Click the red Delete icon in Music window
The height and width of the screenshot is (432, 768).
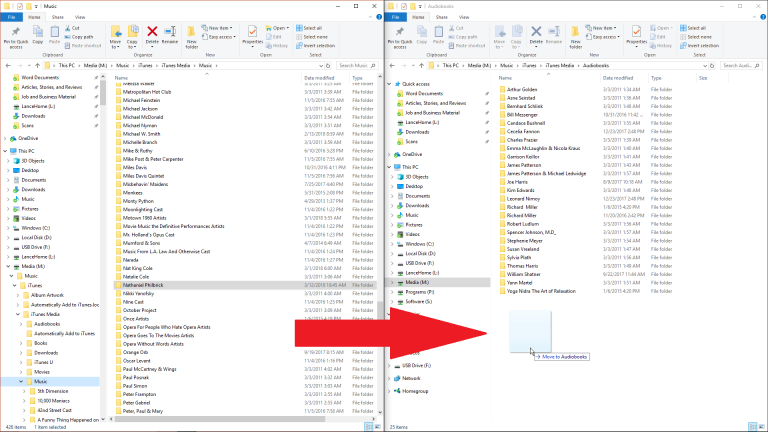coord(152,32)
